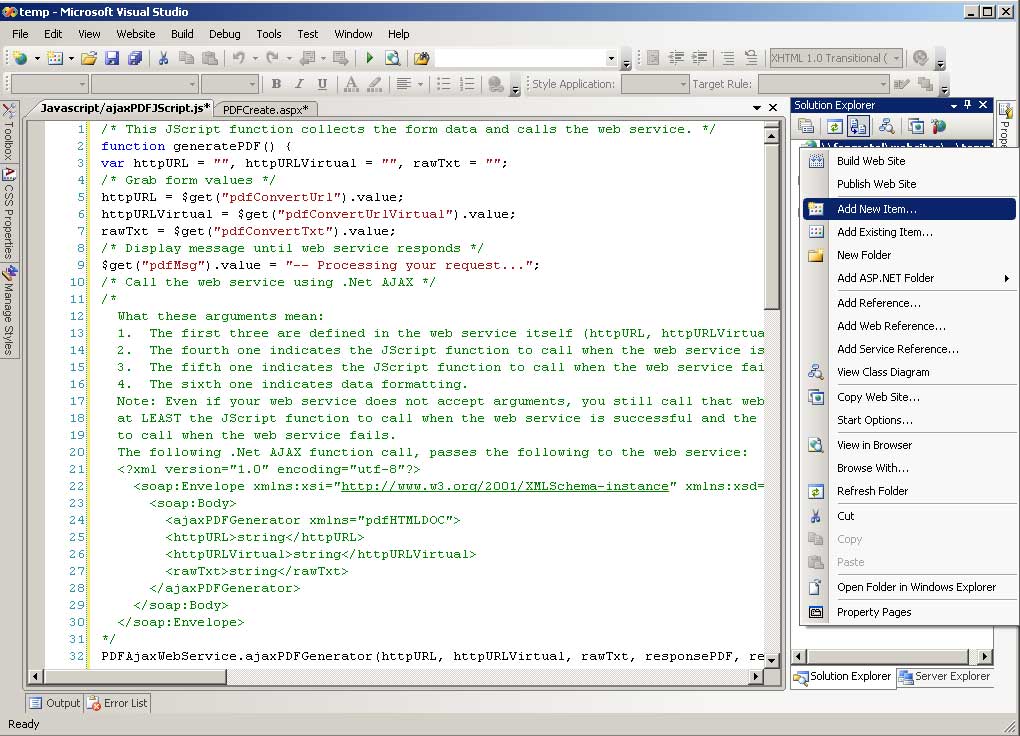Choose Open Folder in Windows Explorer

[909, 587]
